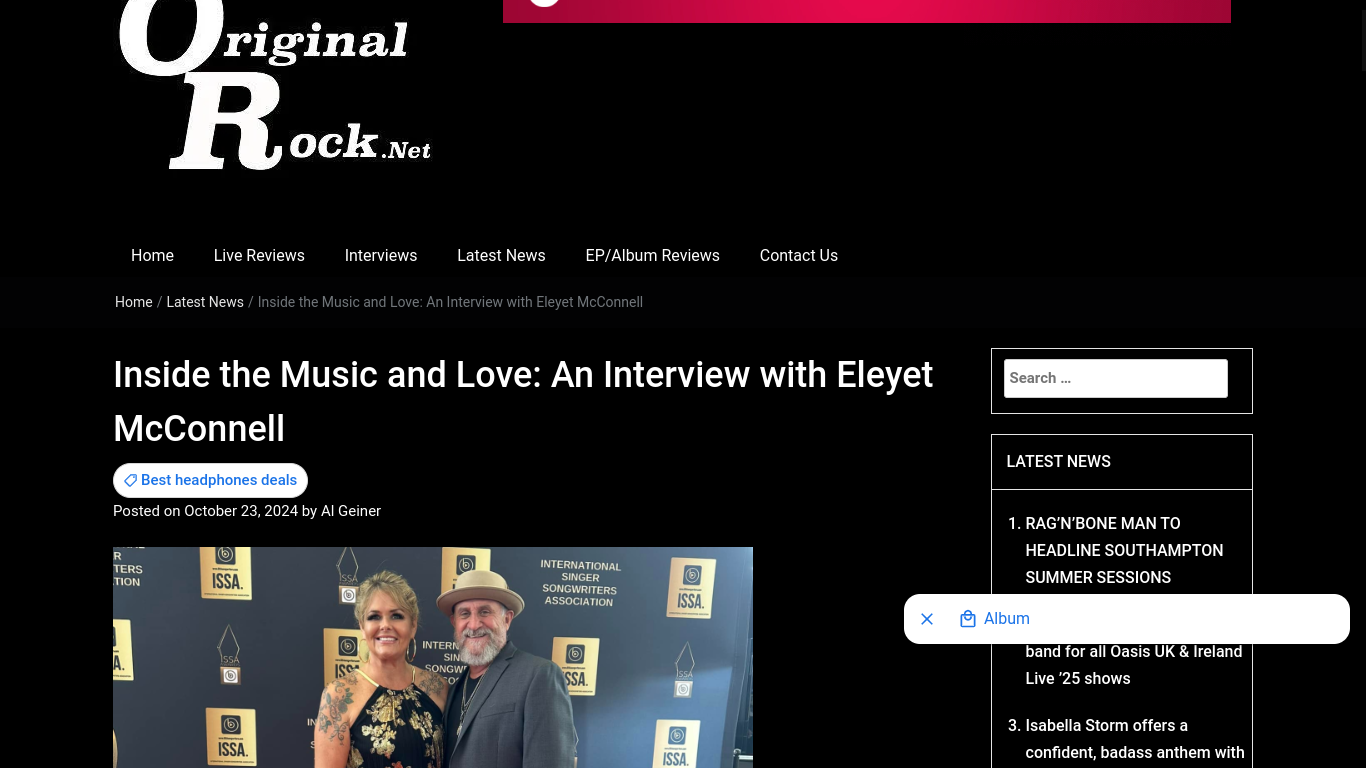View author Al Geiner's posts

351,511
